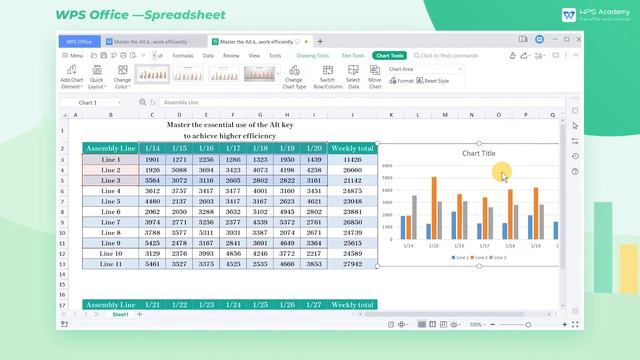Add a new document tab
The image size is (640, 360).
point(320,41)
